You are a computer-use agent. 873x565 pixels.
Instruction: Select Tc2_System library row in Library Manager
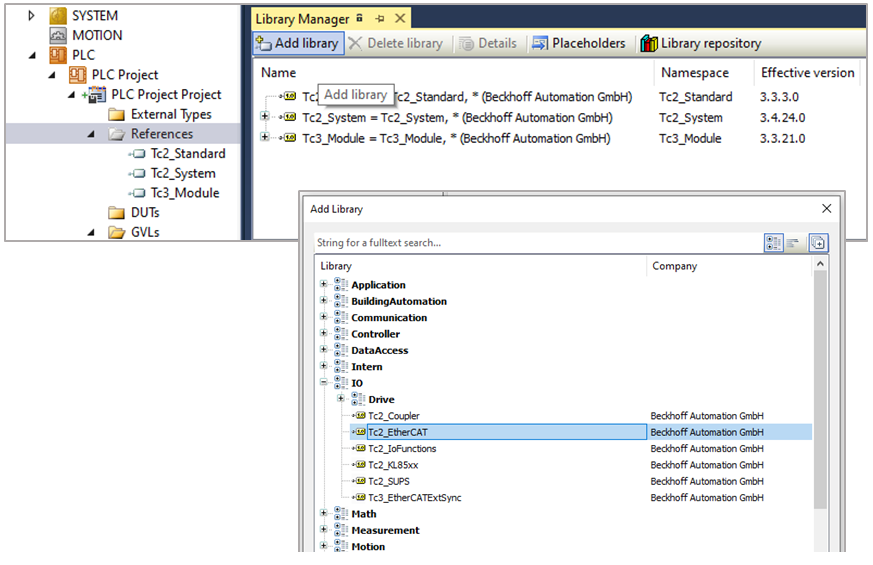pos(457,118)
